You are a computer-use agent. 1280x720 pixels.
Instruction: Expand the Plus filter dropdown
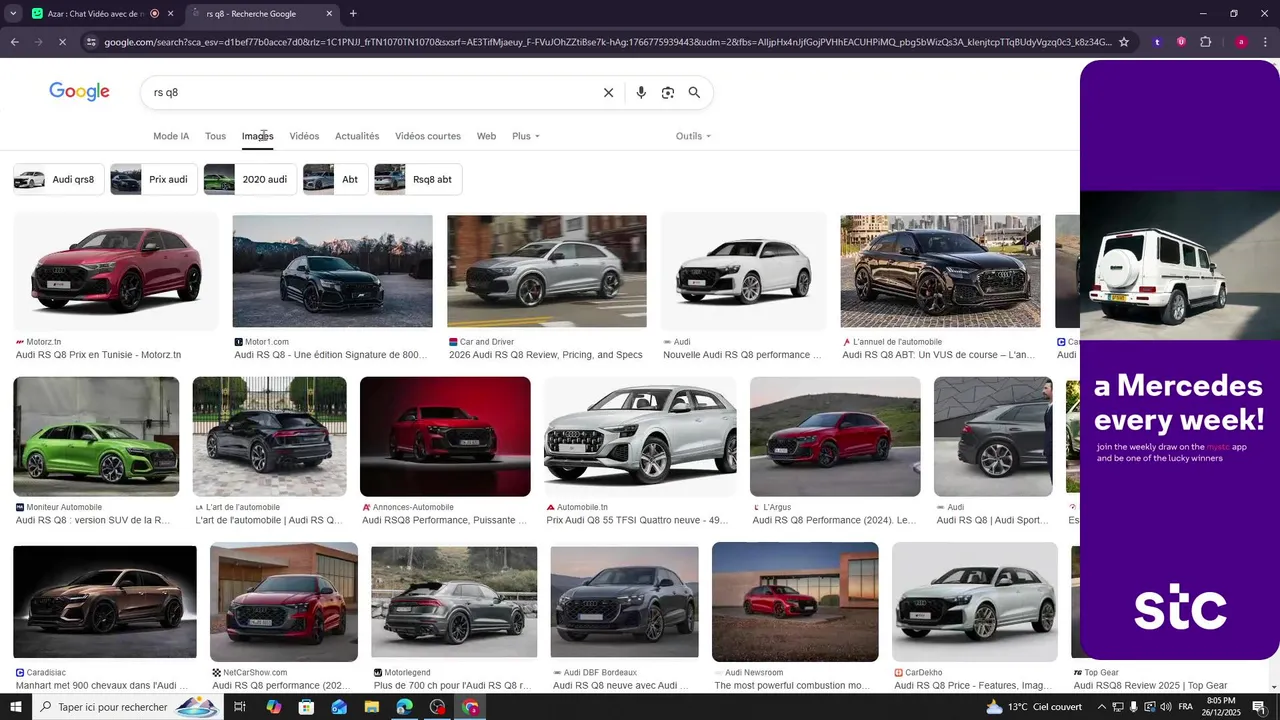526,136
